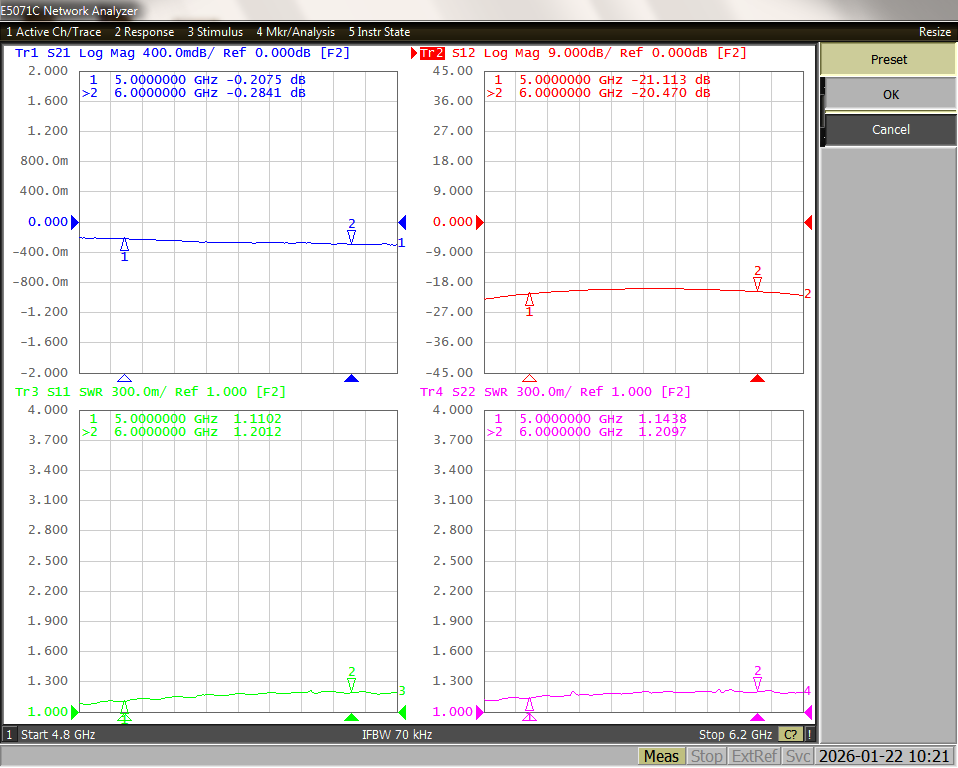958x768 pixels.
Task: Click the E5071C Network Analyzer title
Action: point(69,10)
